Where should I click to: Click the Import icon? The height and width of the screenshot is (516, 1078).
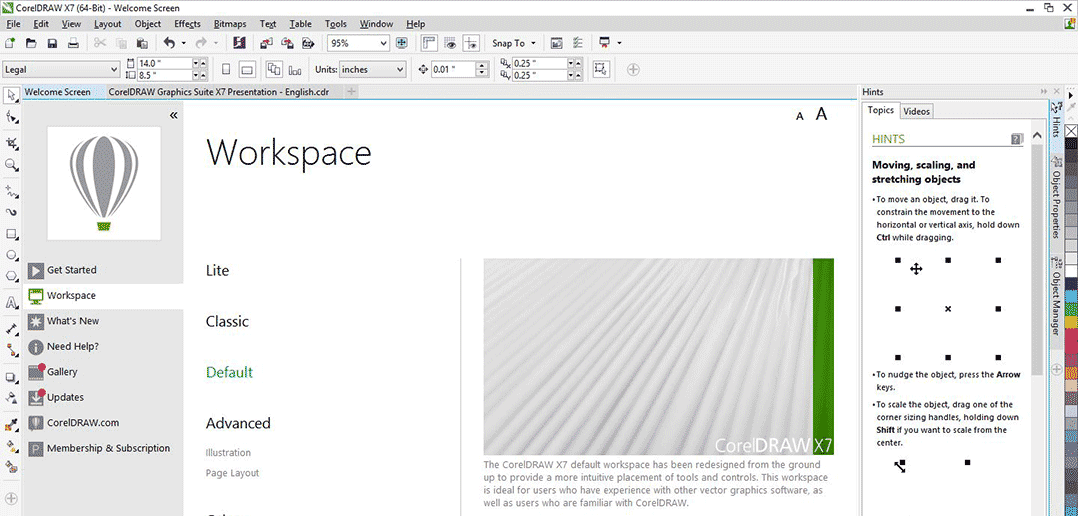click(x=267, y=43)
